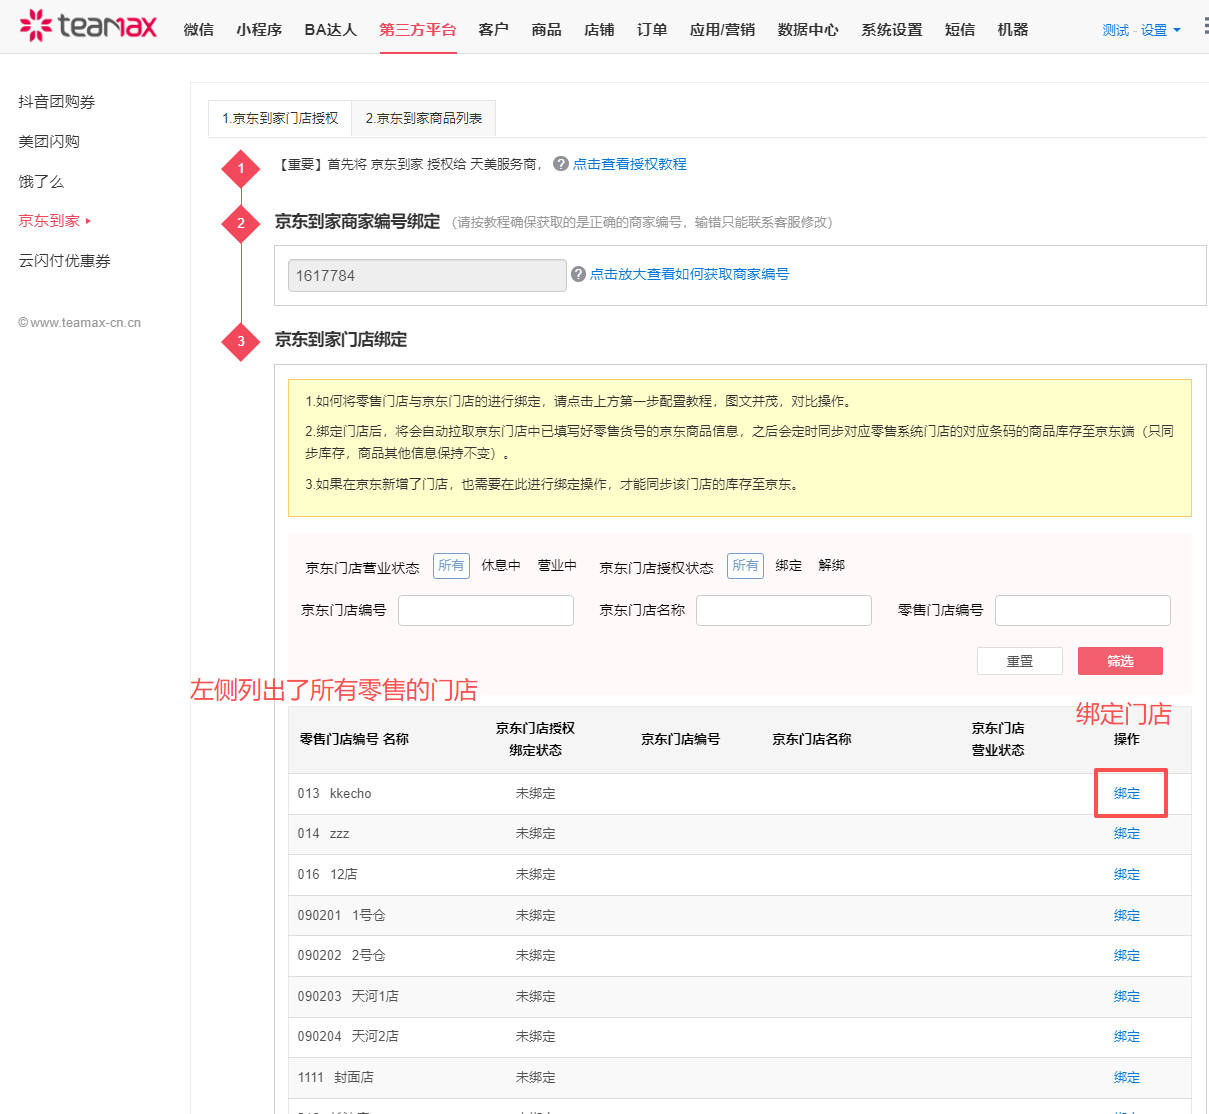Go to the BA达人 menu
1209x1114 pixels.
pyautogui.click(x=331, y=30)
